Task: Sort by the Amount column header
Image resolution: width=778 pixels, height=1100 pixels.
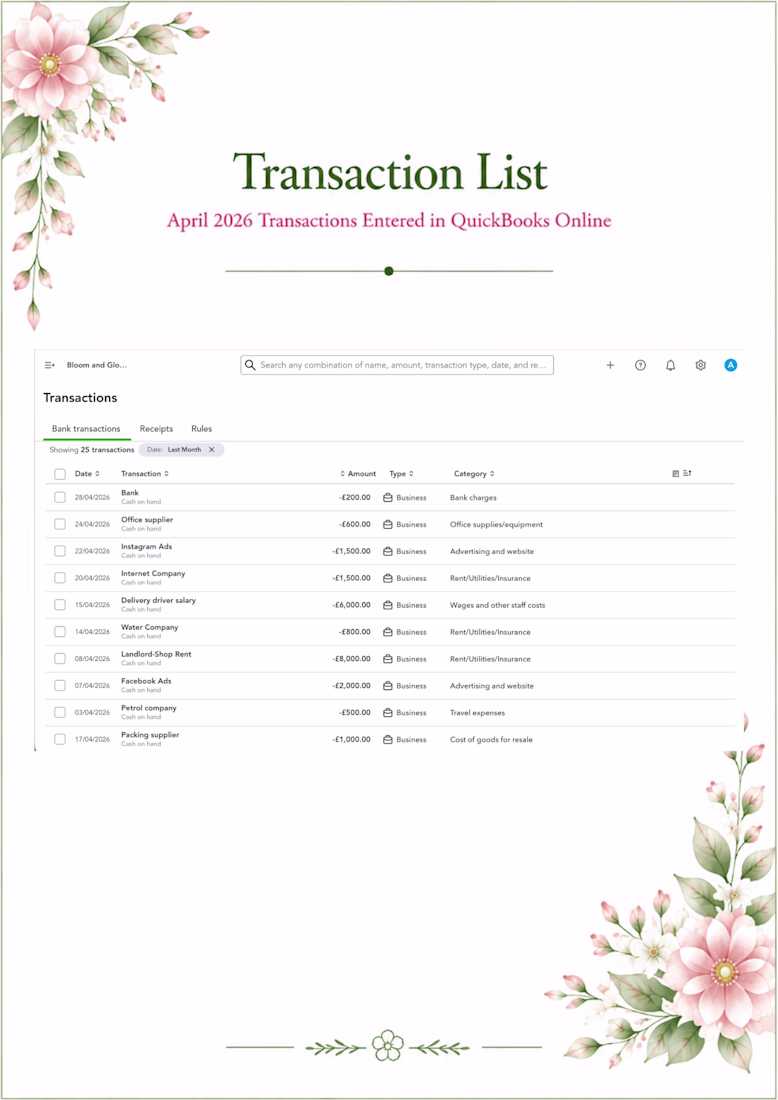Action: click(x=358, y=474)
